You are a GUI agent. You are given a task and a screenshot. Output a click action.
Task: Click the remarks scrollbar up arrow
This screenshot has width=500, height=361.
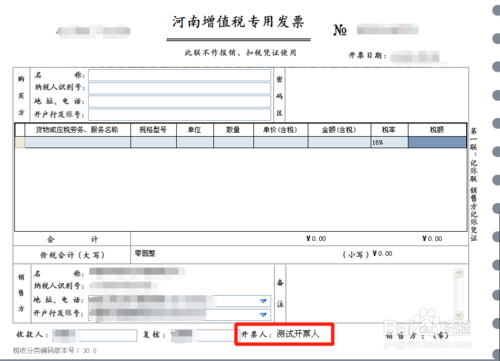(x=459, y=273)
